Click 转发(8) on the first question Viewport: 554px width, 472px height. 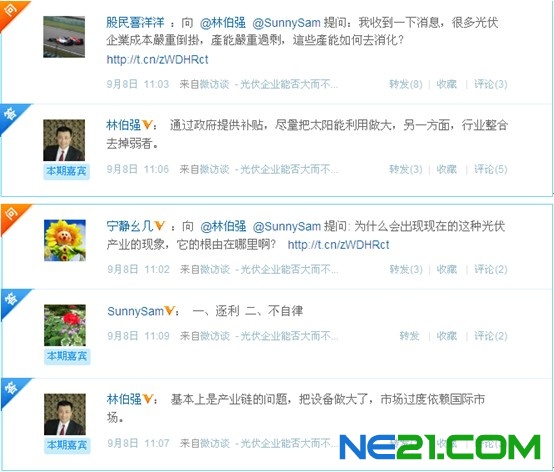406,84
